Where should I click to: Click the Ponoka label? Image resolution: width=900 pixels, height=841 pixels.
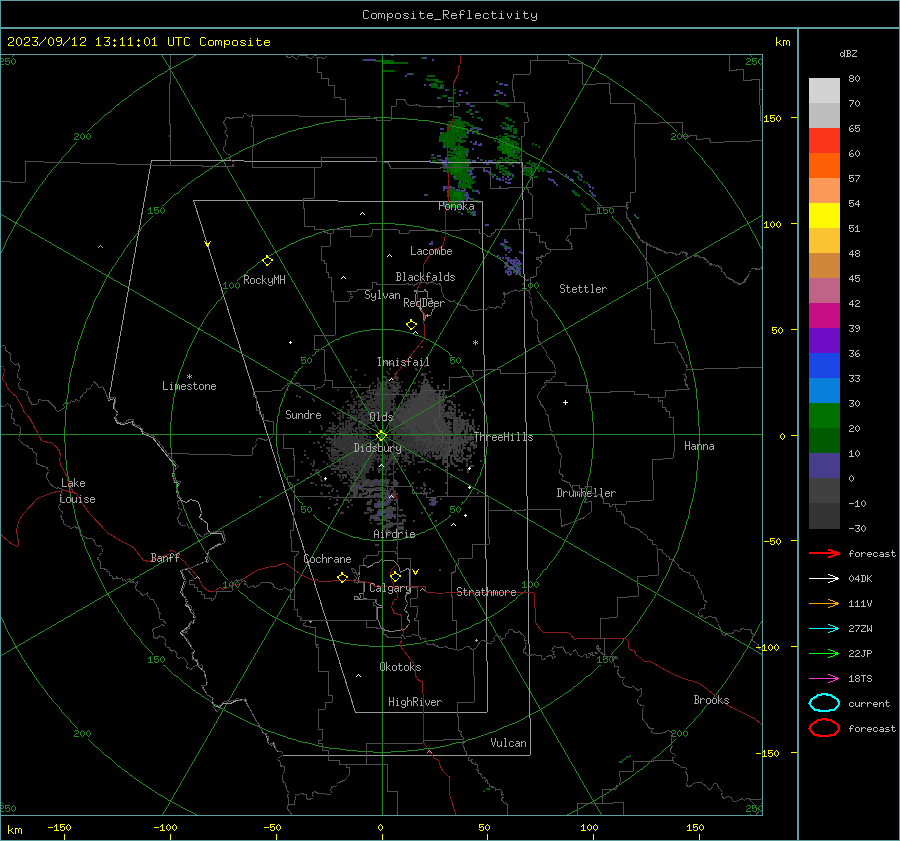pyautogui.click(x=456, y=206)
